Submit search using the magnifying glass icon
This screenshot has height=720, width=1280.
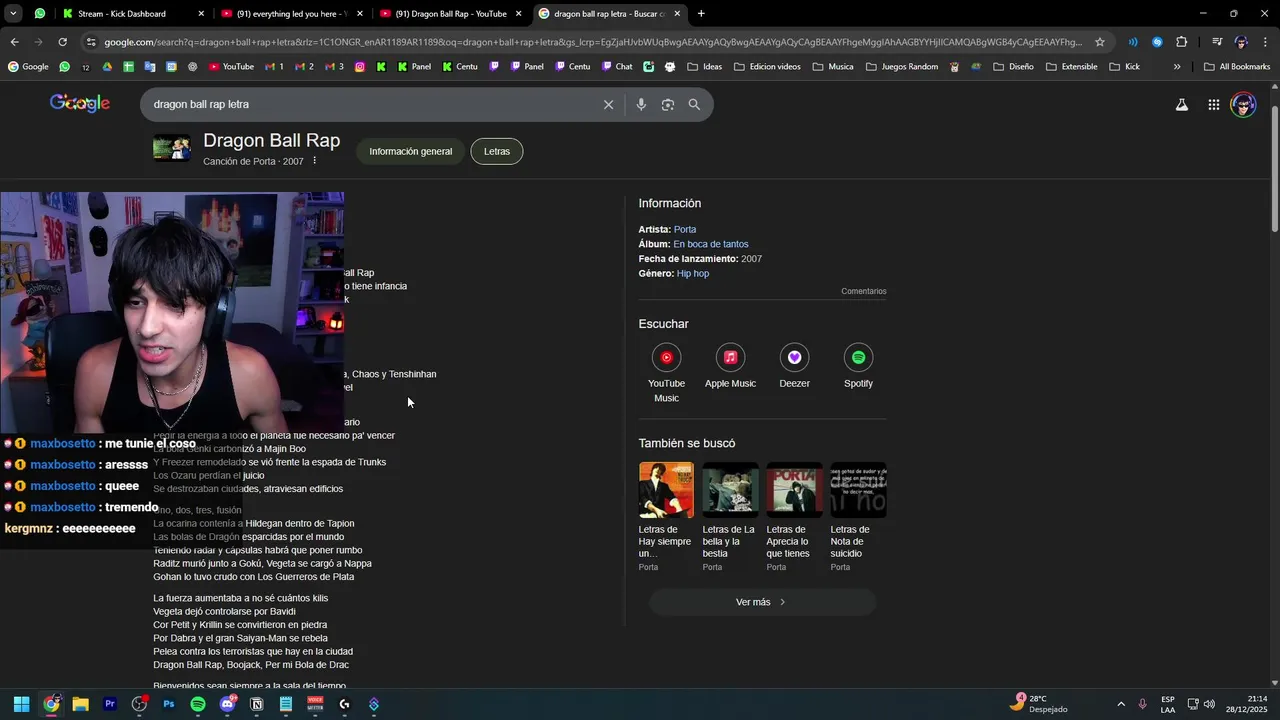pos(694,104)
